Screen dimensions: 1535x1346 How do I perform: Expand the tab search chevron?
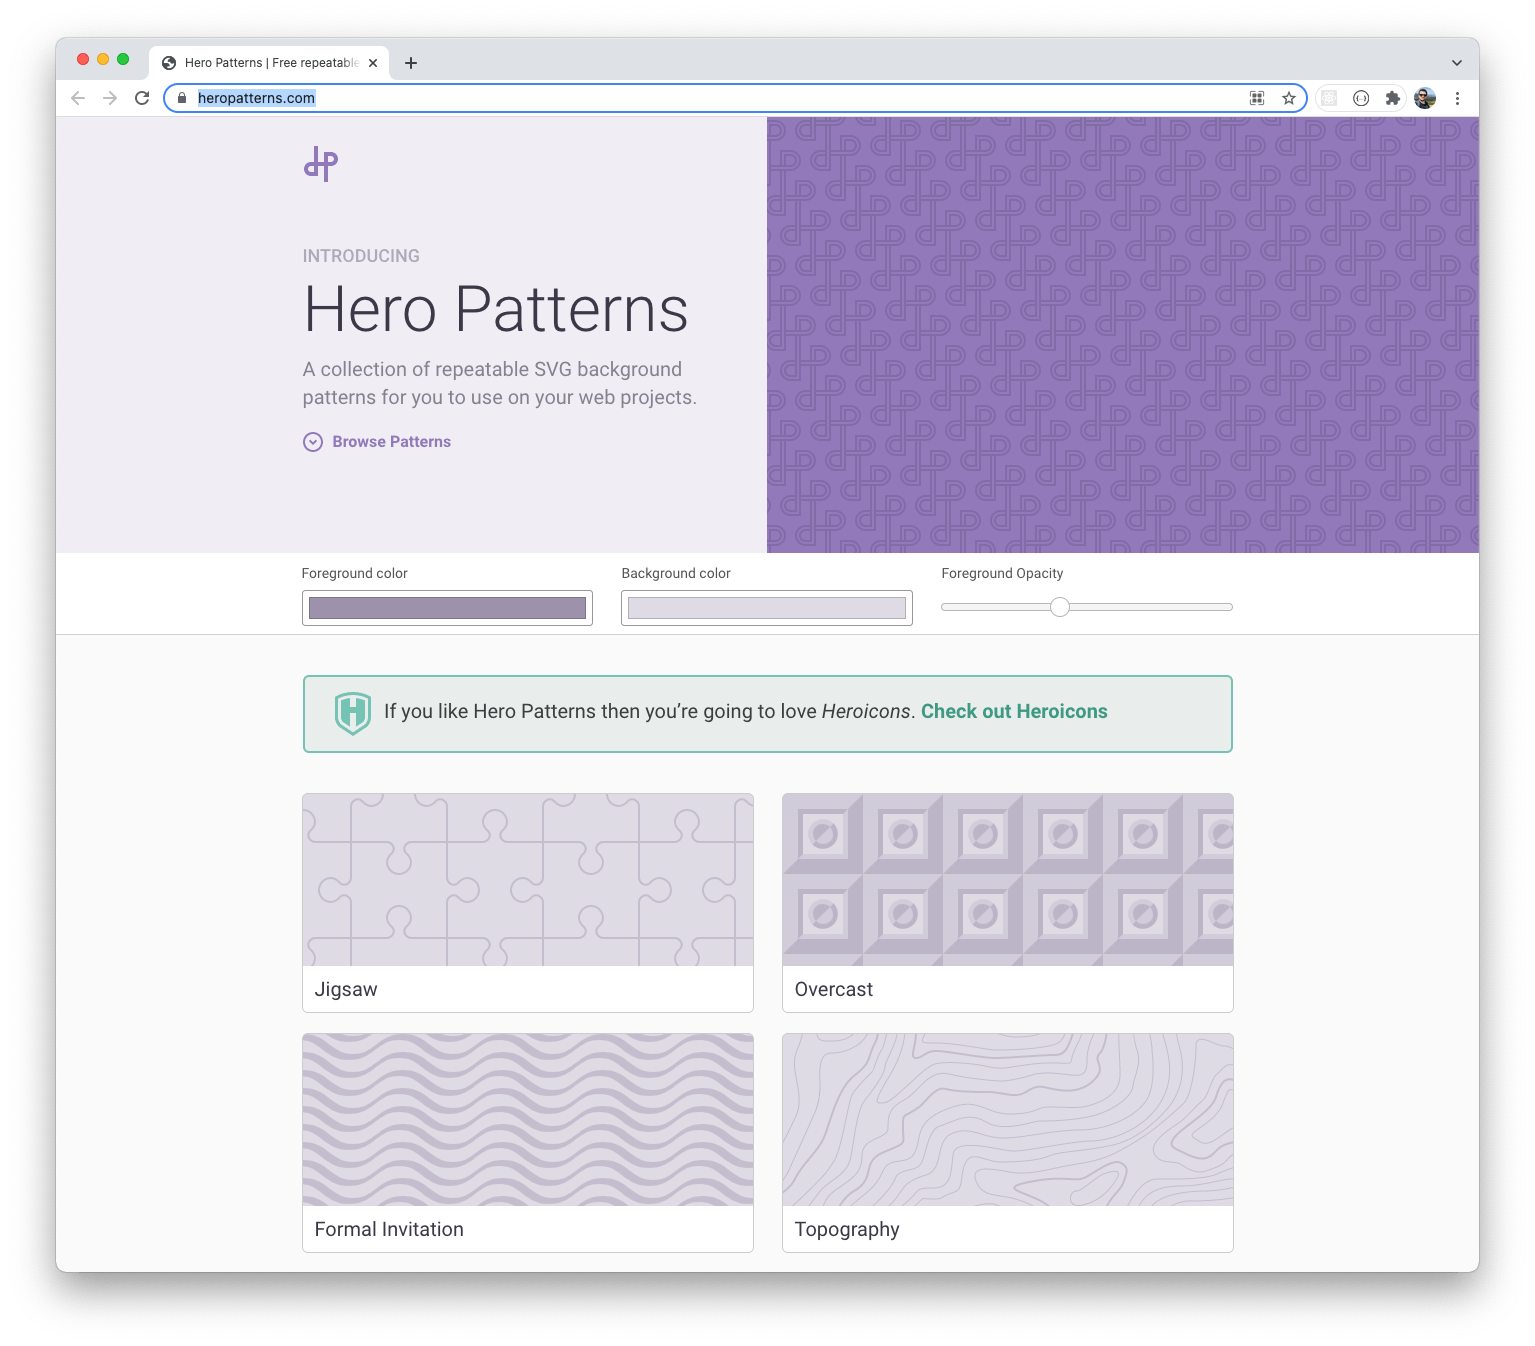pos(1457,63)
